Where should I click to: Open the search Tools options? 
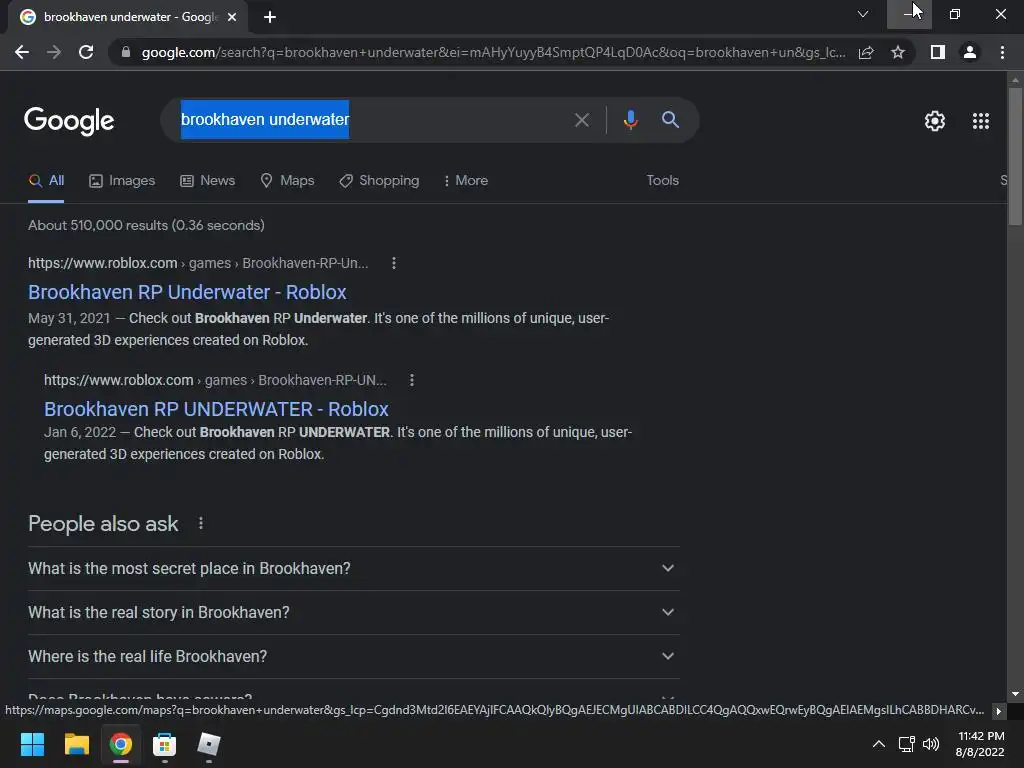(x=662, y=180)
